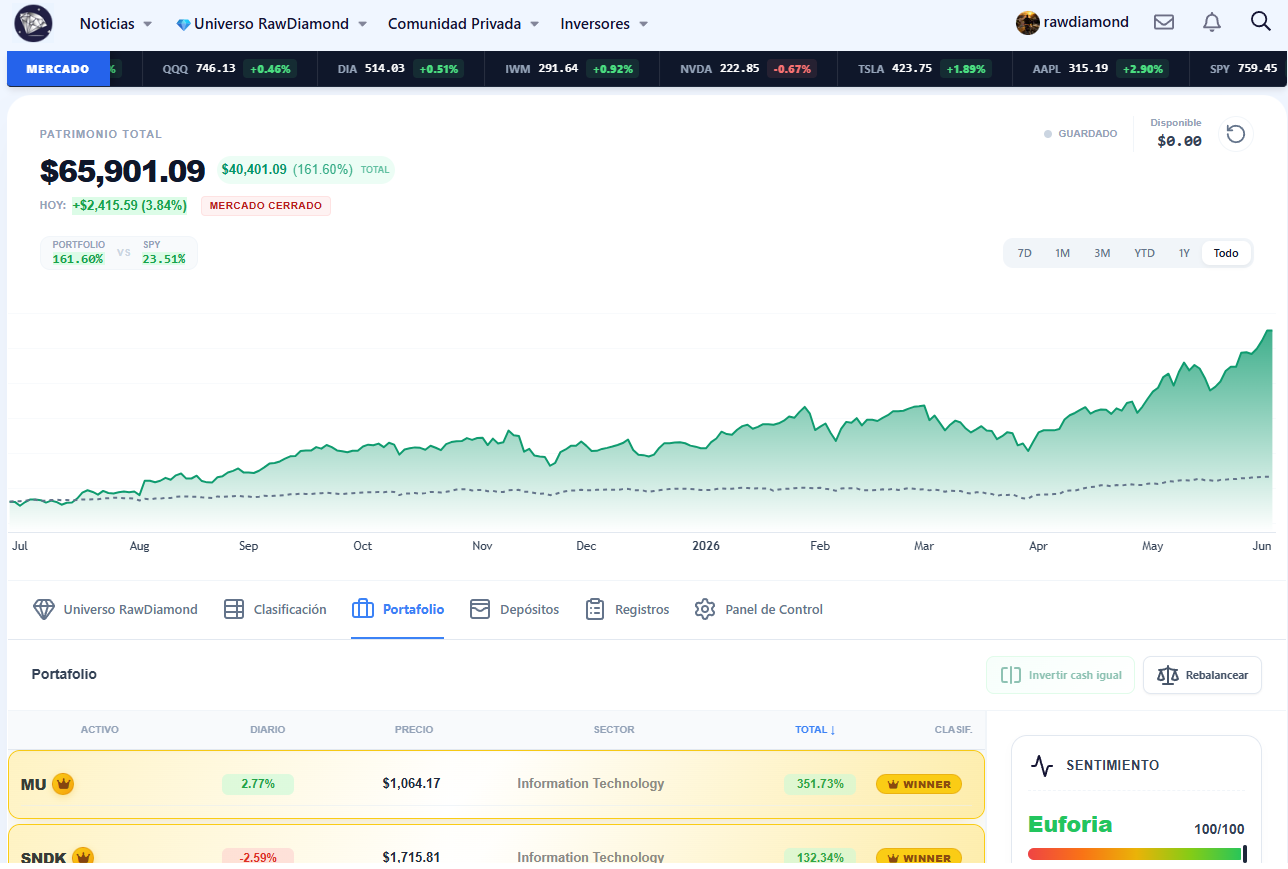
Task: Click the Euforia sentiment gauge bar
Action: (1137, 854)
